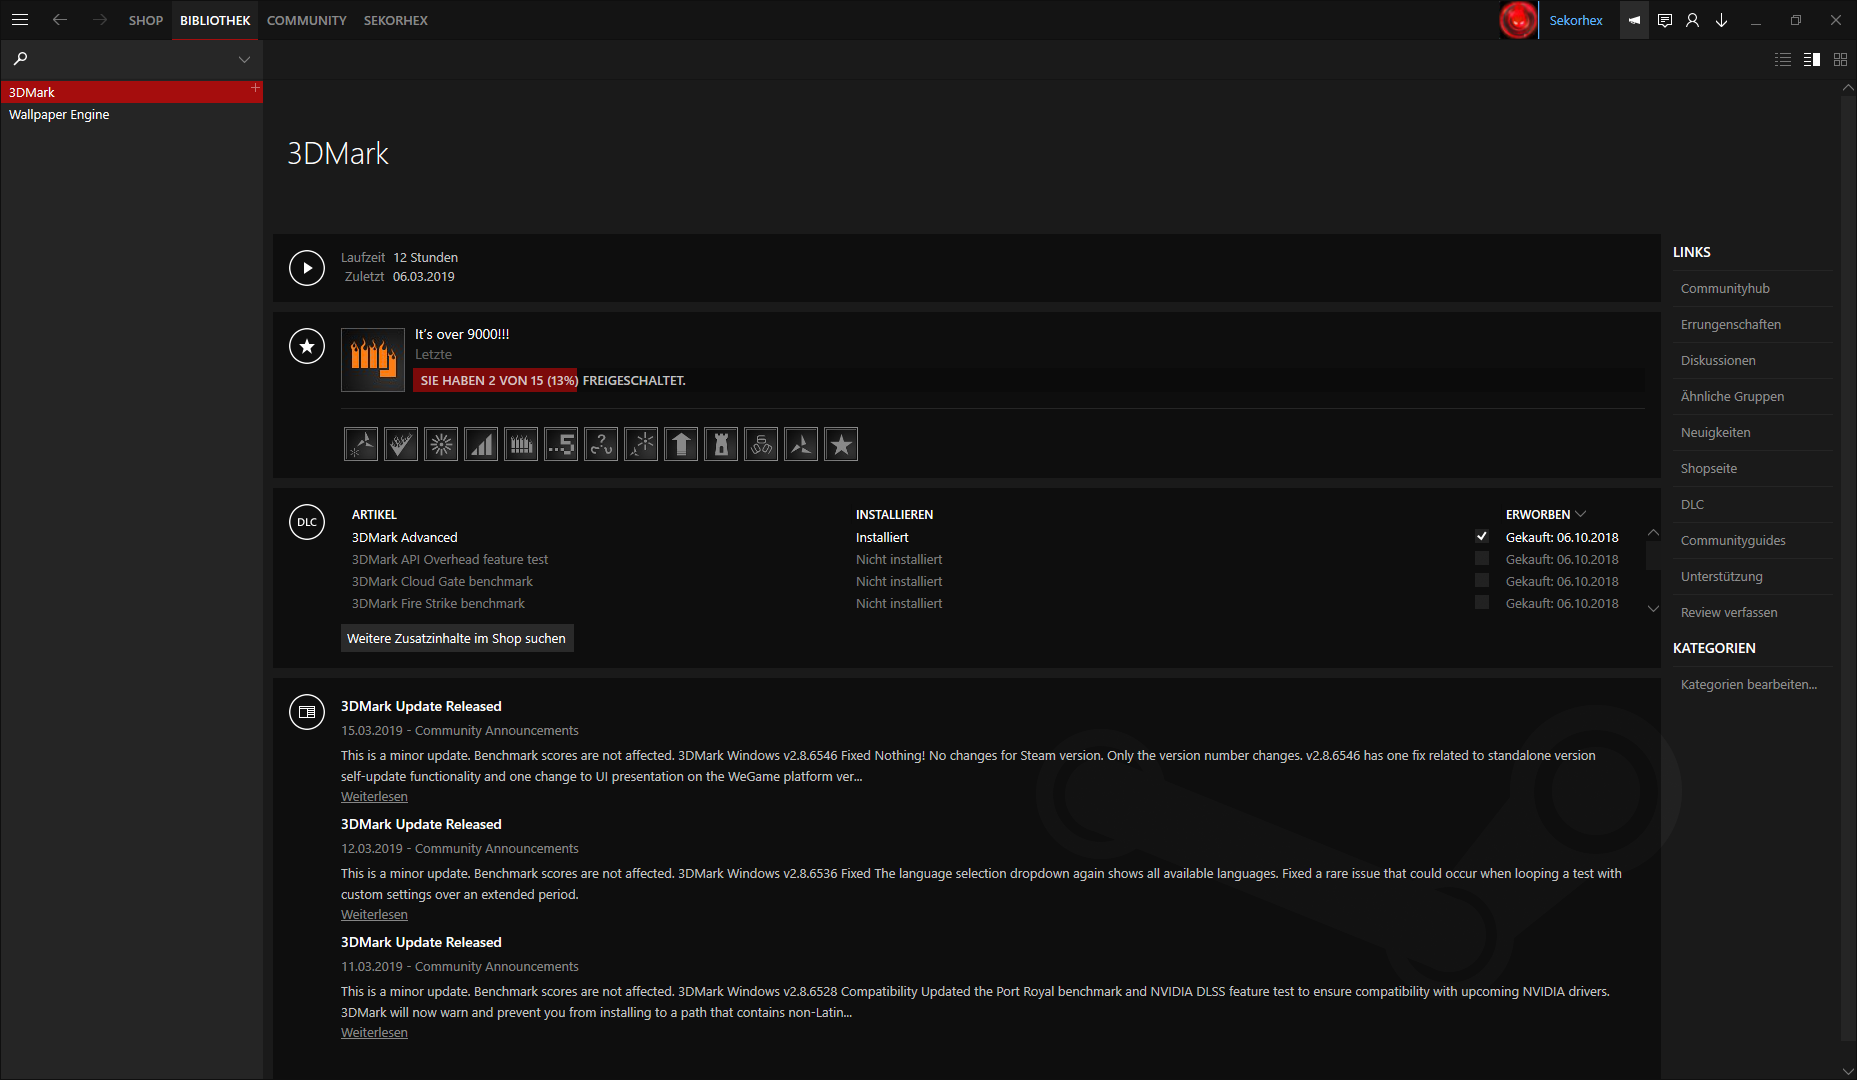Expand the library search filter dropdown
Image resolution: width=1857 pixels, height=1080 pixels.
[244, 60]
